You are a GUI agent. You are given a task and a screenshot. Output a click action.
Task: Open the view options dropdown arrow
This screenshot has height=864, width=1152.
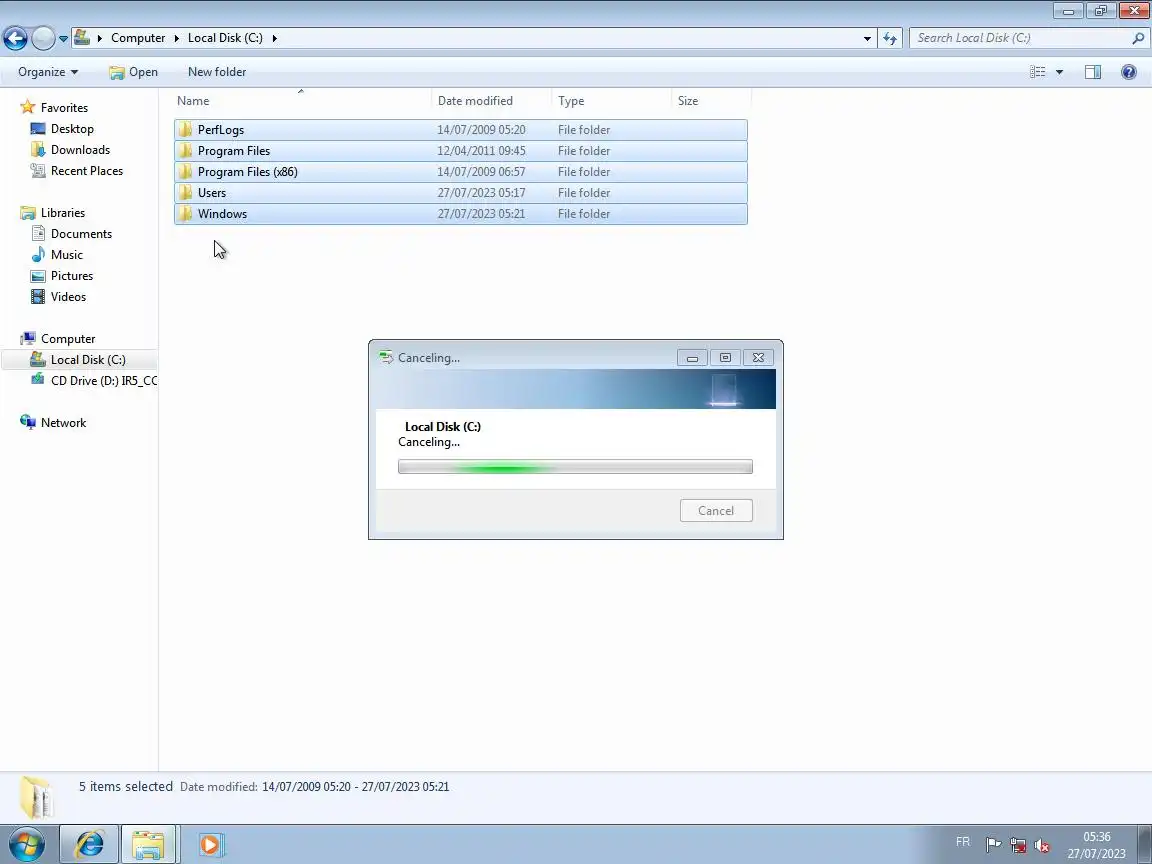tap(1059, 72)
